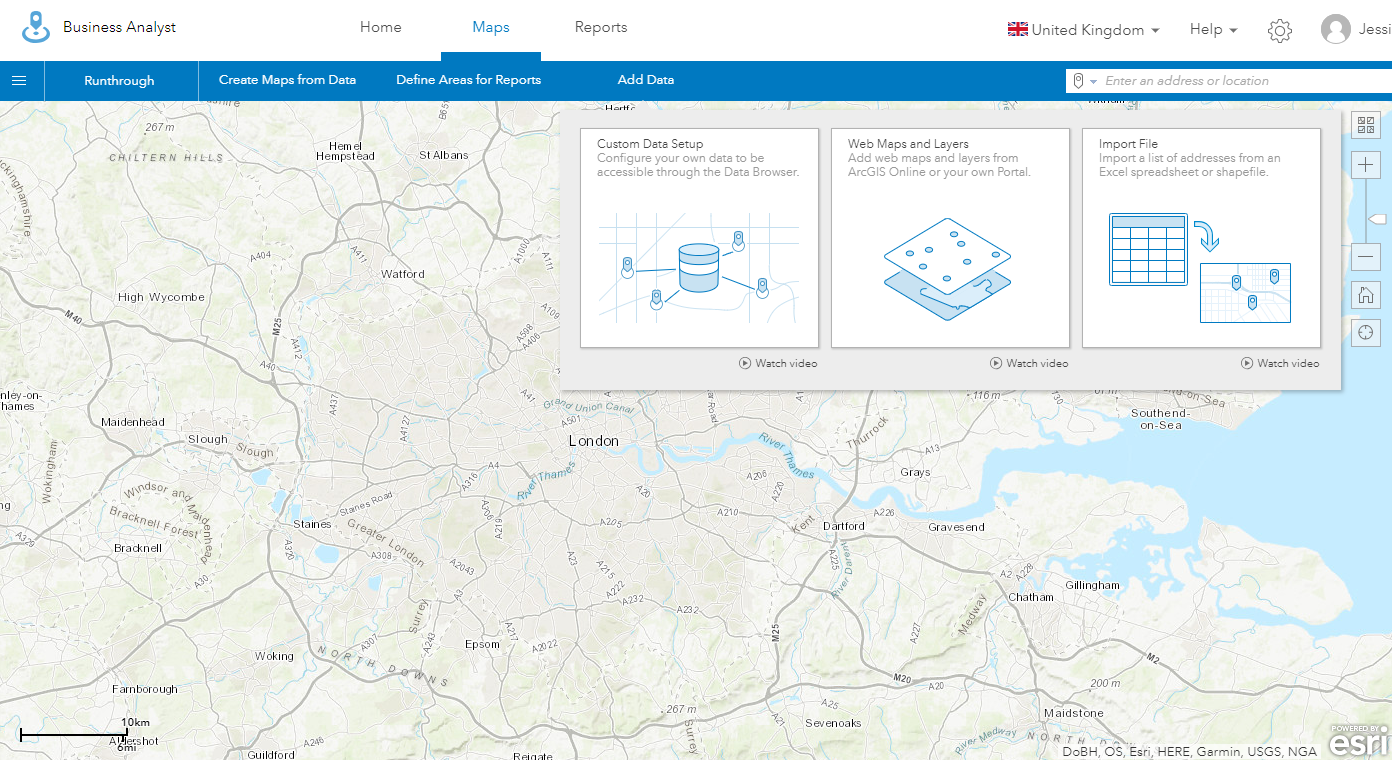
Task: Click the Grays label on the map
Action: click(915, 472)
